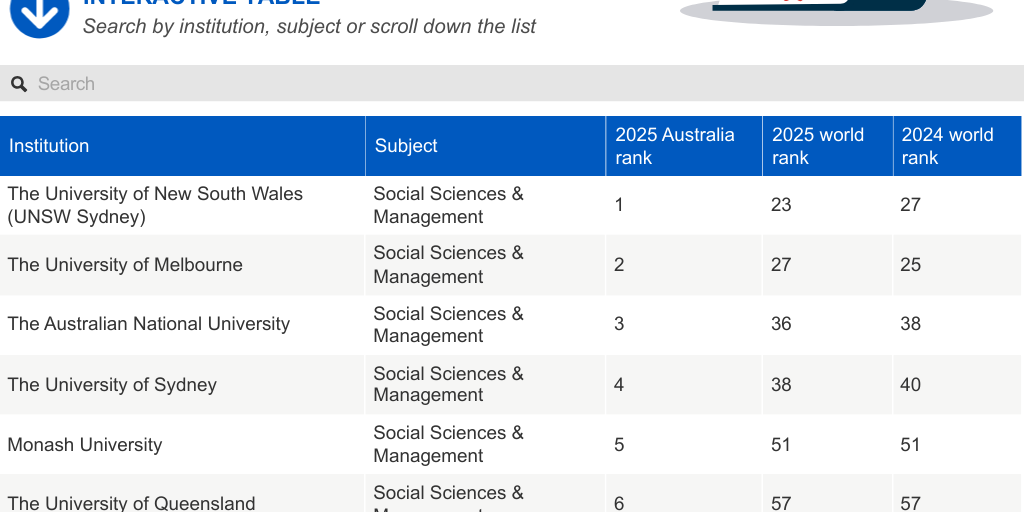The width and height of the screenshot is (1024, 512).
Task: Click Australia rank 4 in Sydney row
Action: click(618, 385)
